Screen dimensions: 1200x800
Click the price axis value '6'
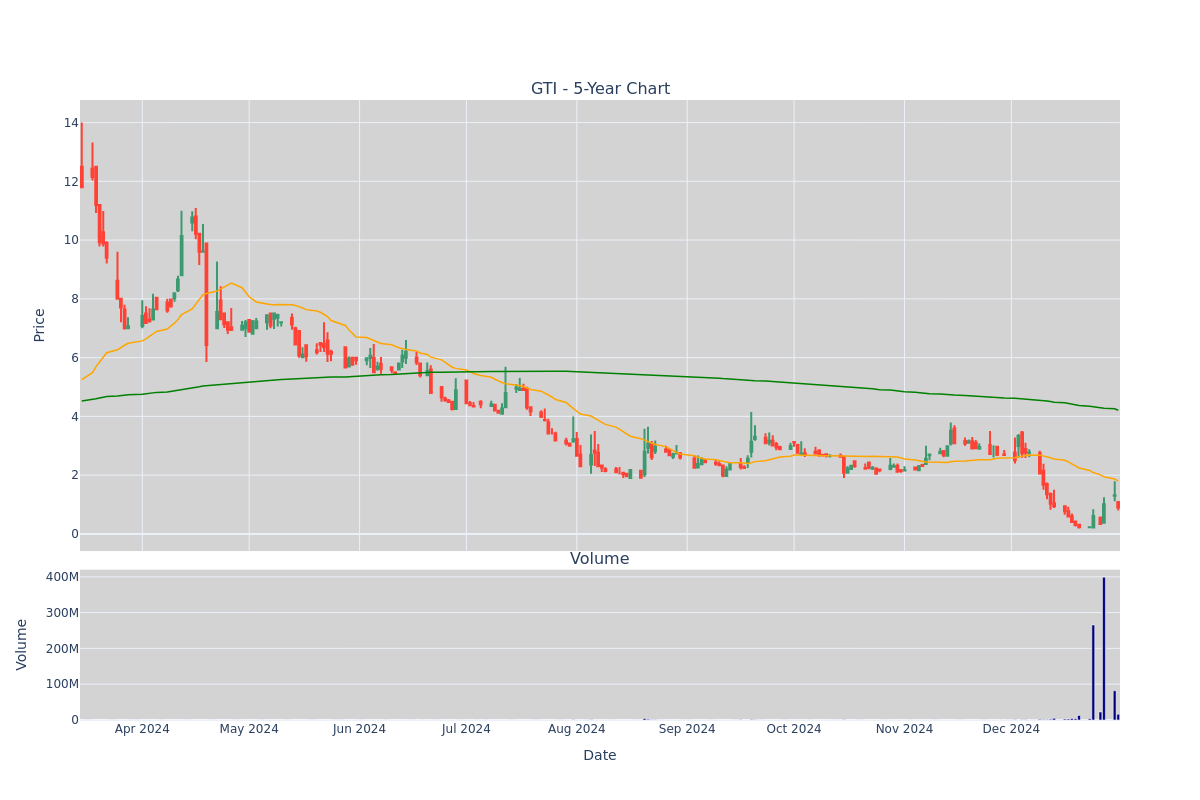click(x=75, y=358)
